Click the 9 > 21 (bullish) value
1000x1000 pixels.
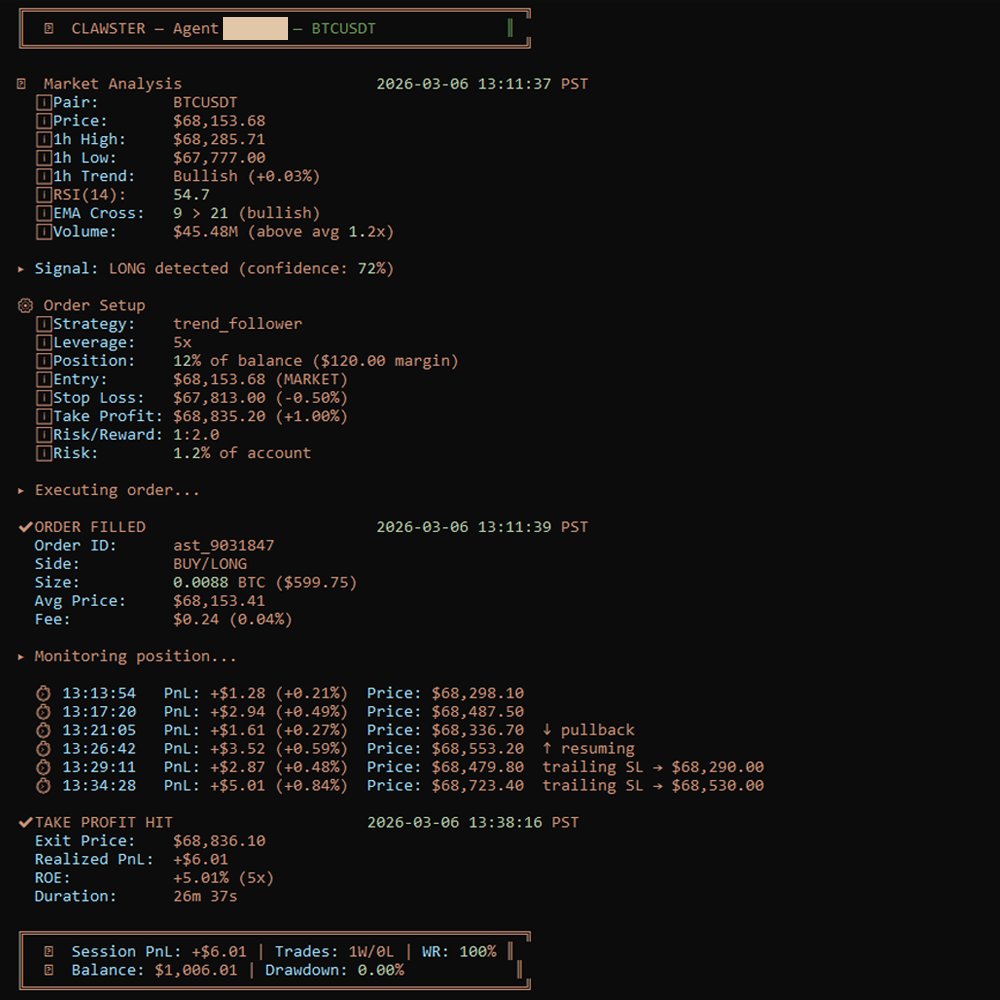(246, 213)
